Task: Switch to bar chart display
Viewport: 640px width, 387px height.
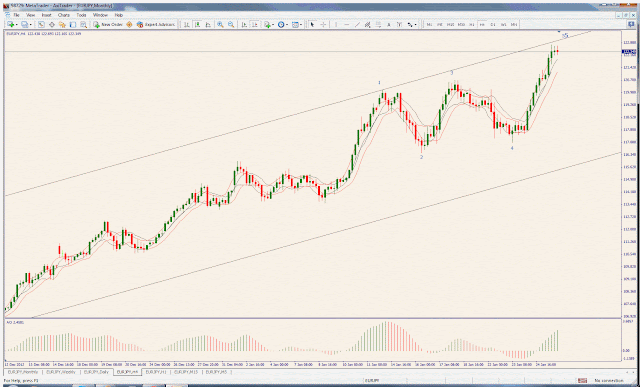Action: [186, 24]
